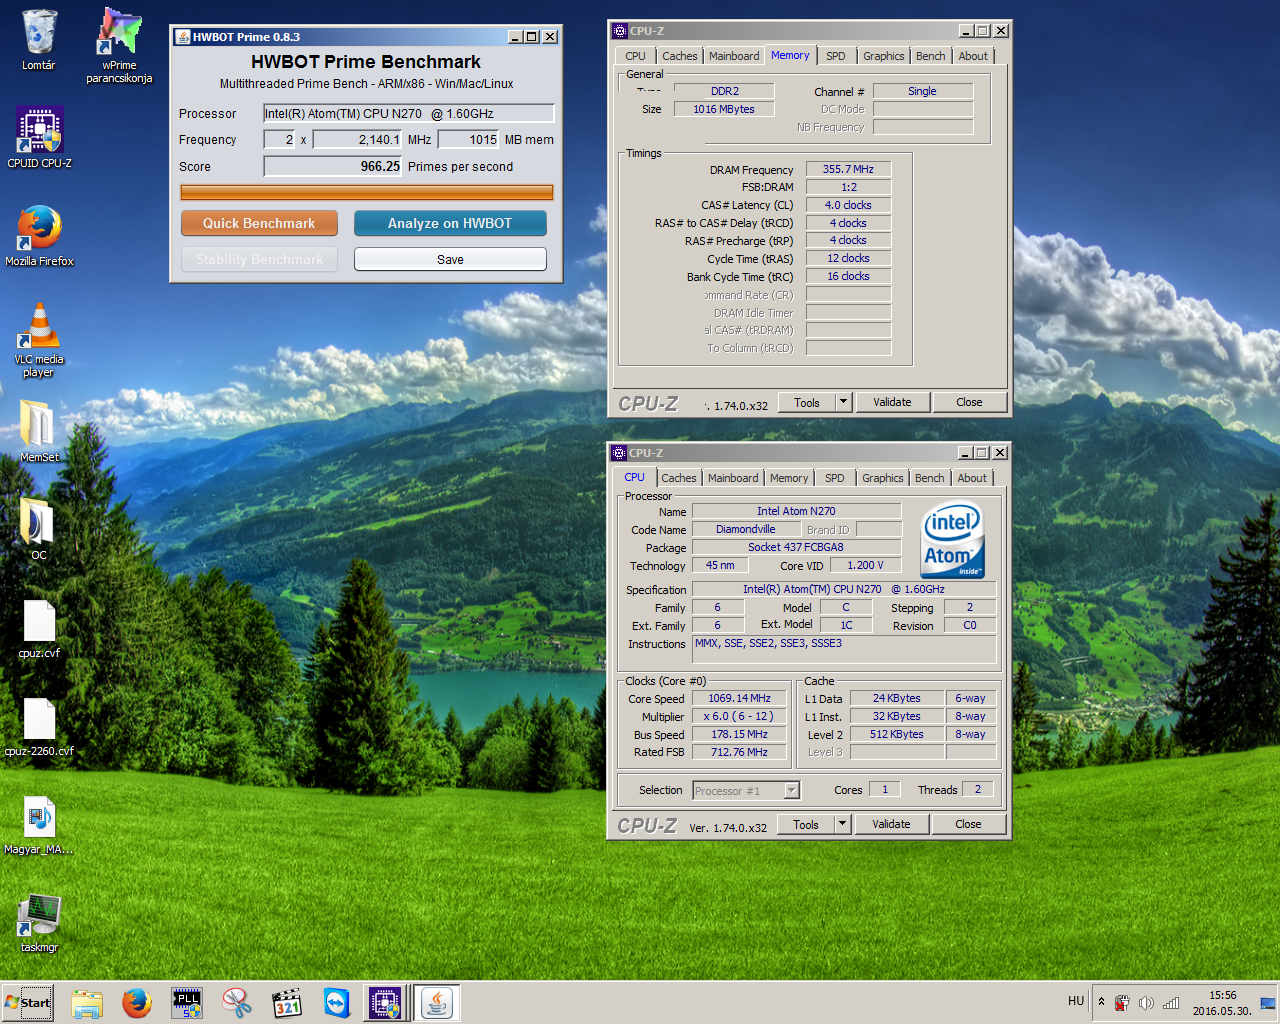Click Analyze on HWBOT button
The image size is (1280, 1024).
tap(450, 223)
